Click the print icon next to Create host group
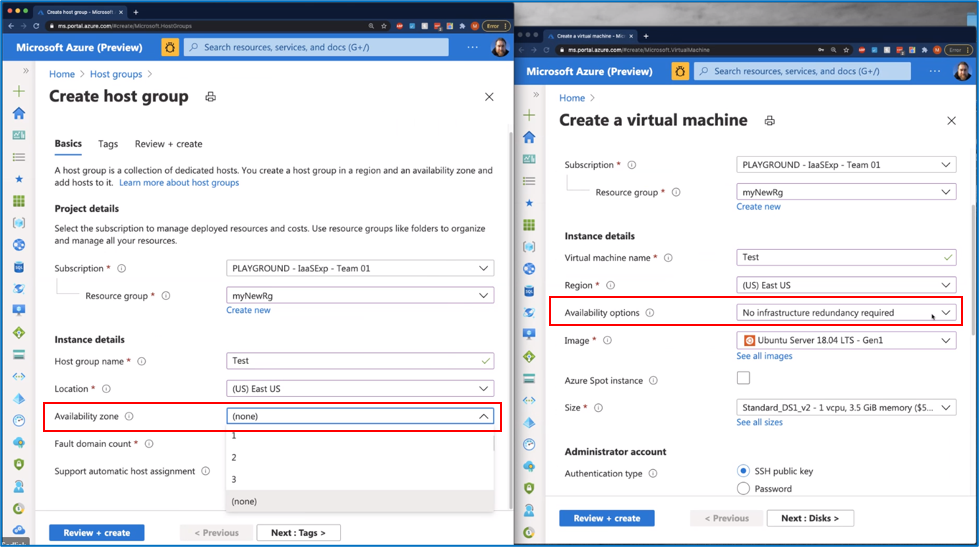The image size is (979, 547). pyautogui.click(x=210, y=97)
